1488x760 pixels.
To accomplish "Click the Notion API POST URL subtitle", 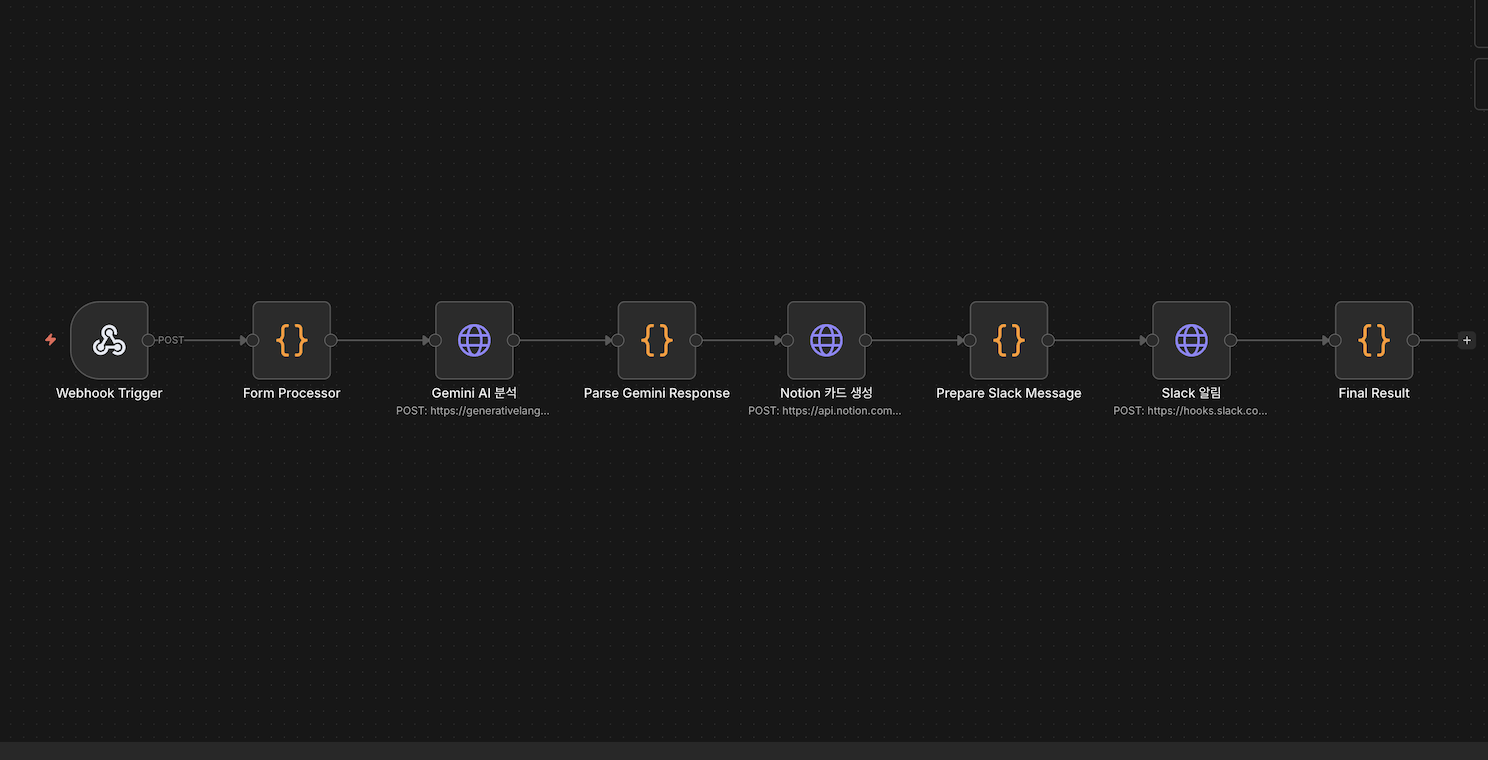I will point(825,410).
